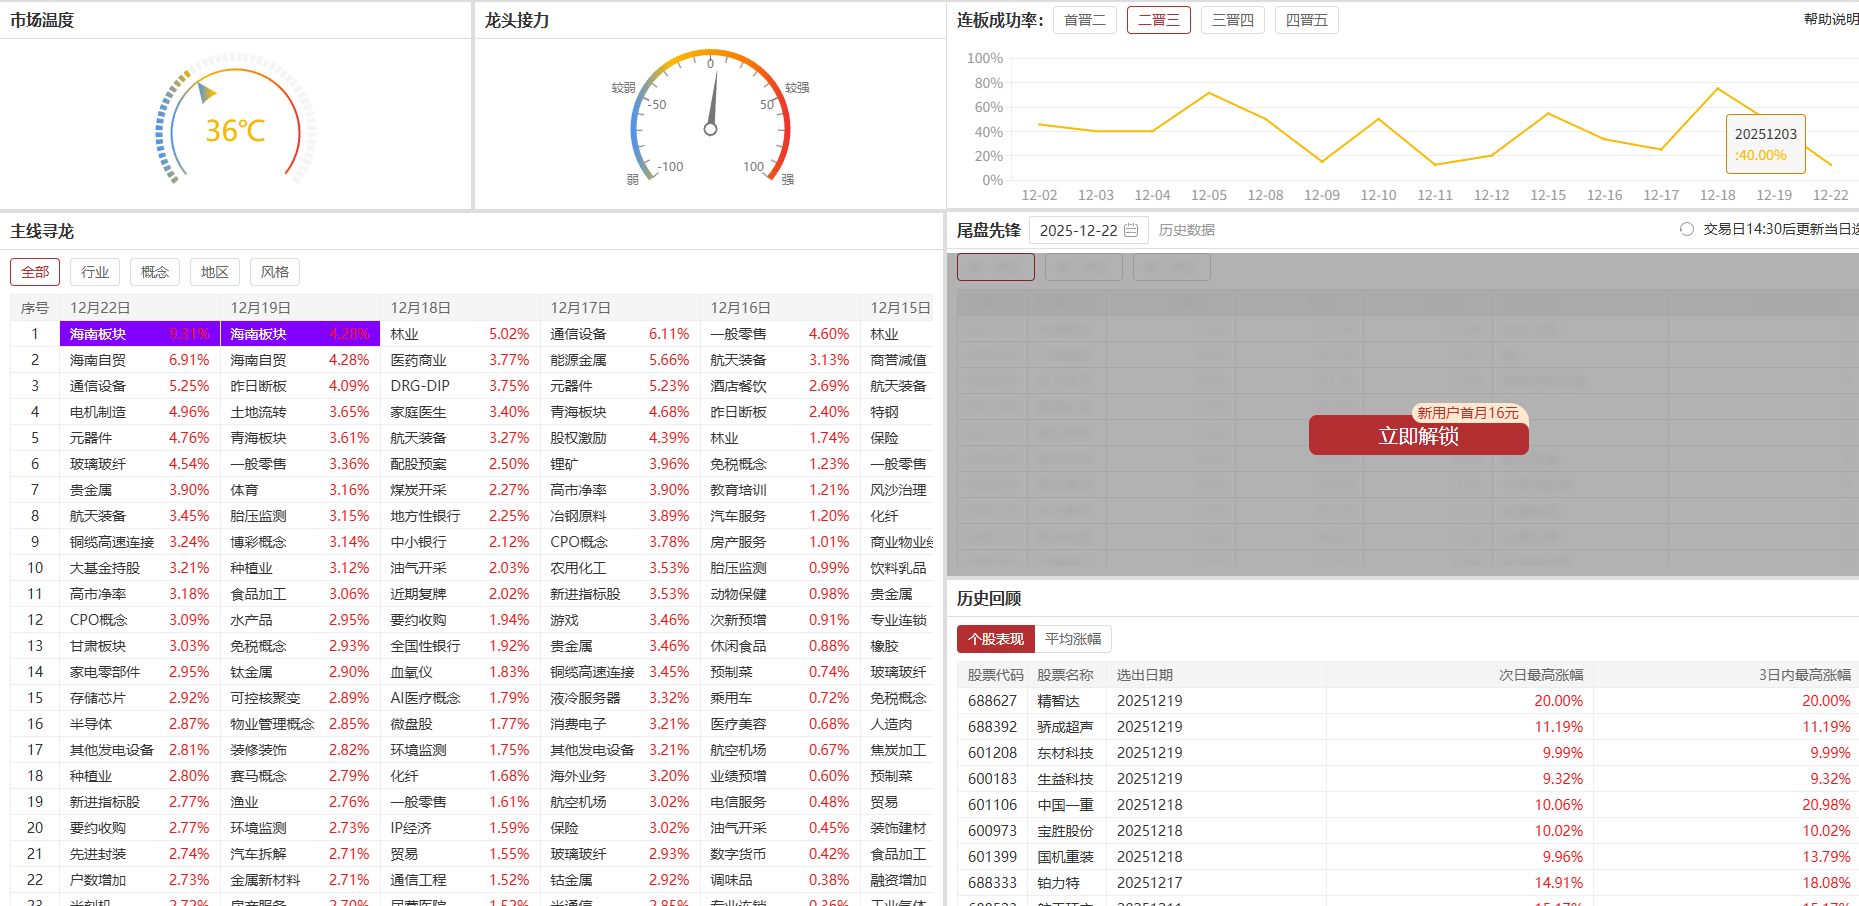Switch to the 首晋二 success rate tab
Image resolution: width=1859 pixels, height=906 pixels.
point(1085,20)
